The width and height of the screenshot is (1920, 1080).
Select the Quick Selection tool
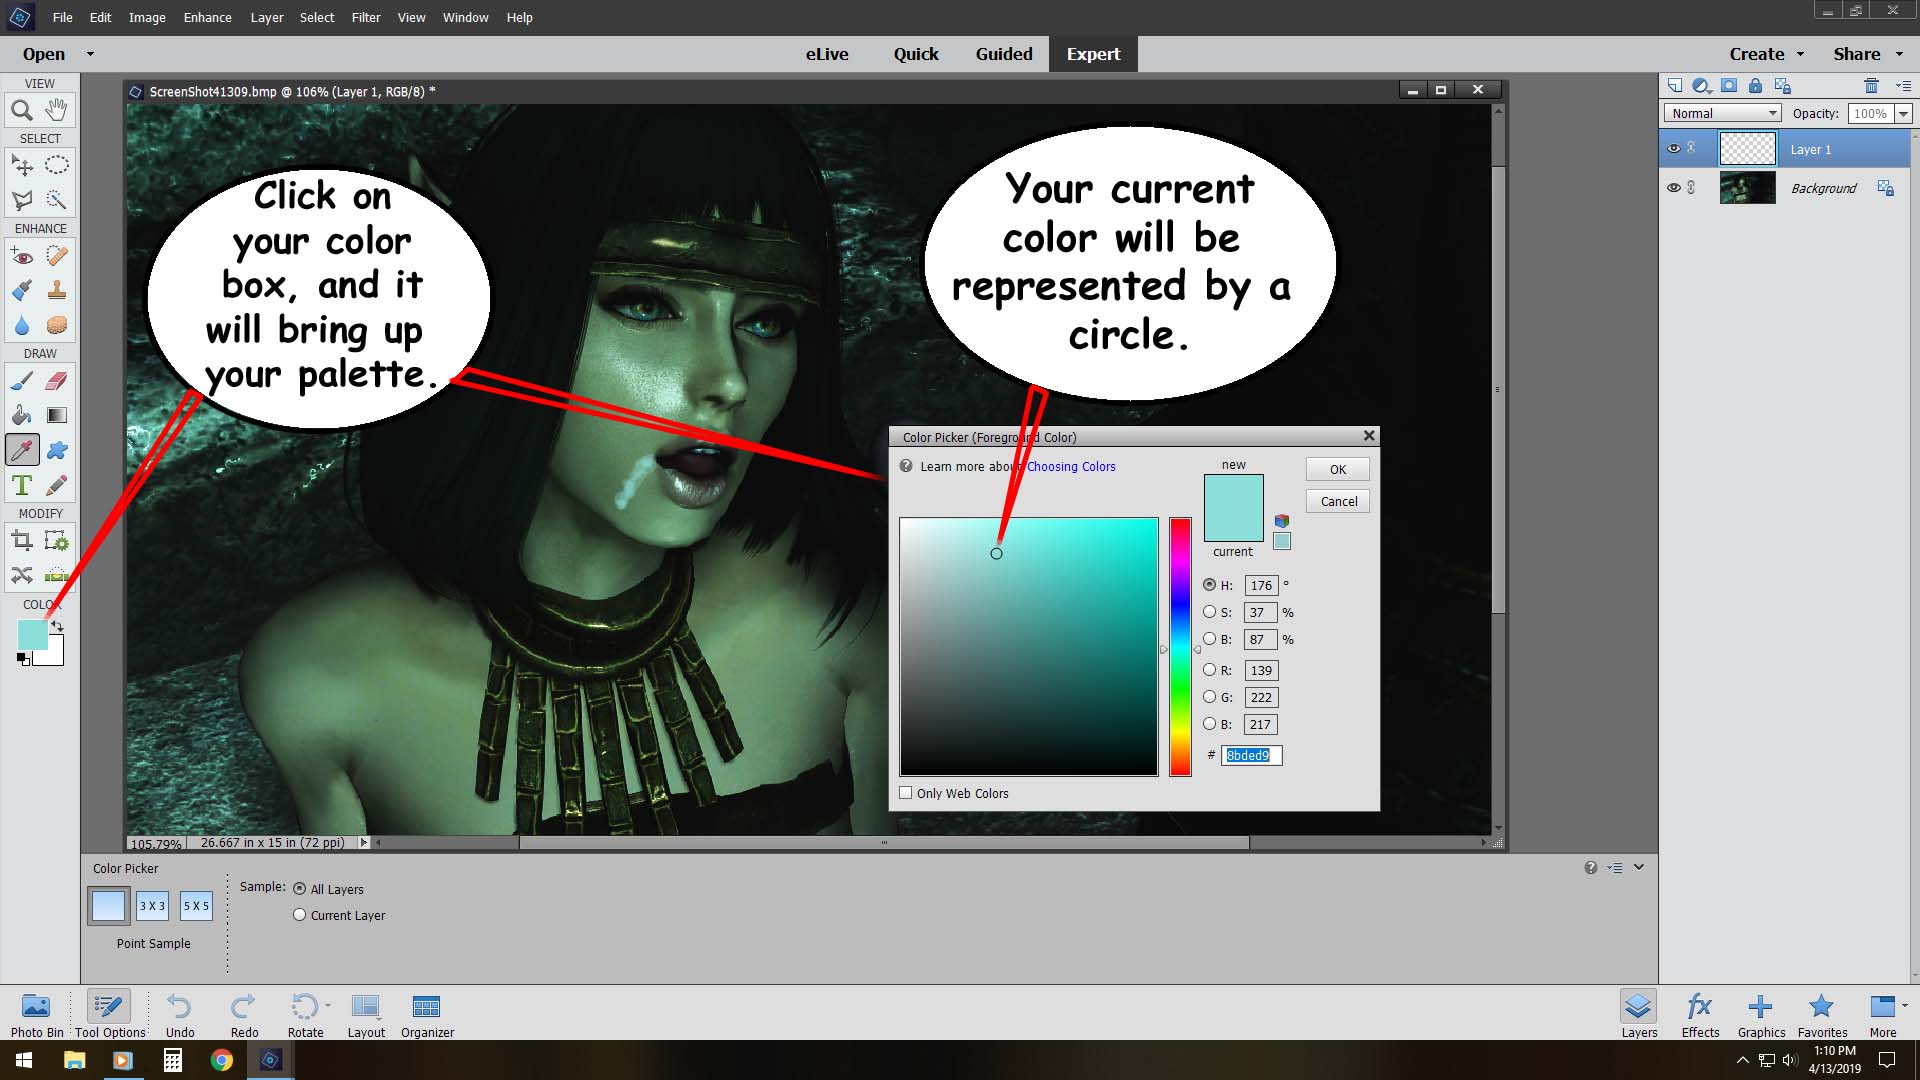pyautogui.click(x=57, y=200)
